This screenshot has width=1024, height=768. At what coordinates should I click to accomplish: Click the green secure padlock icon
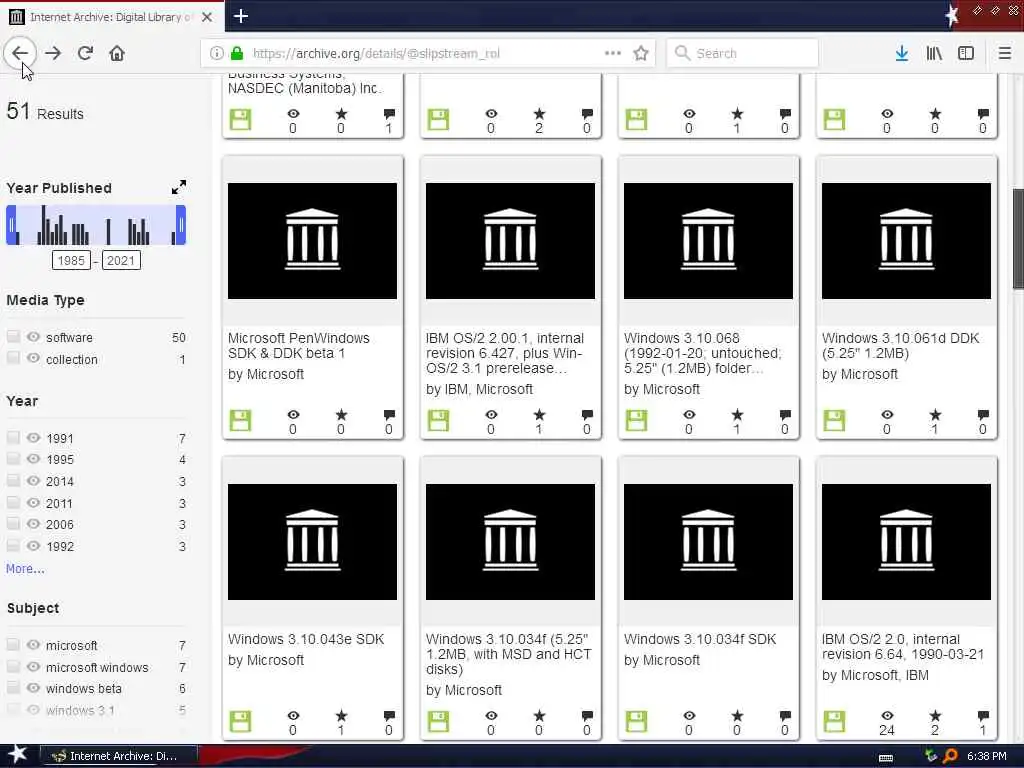click(237, 53)
